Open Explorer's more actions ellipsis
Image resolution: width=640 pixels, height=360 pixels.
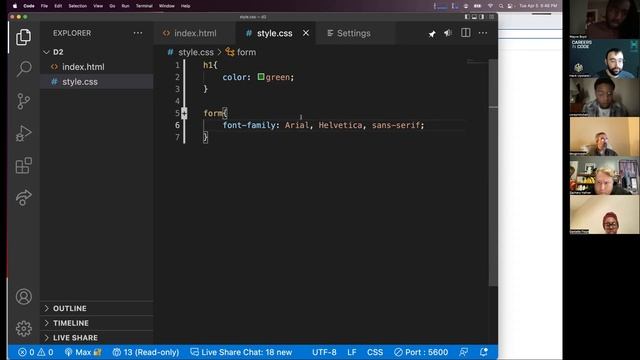tap(138, 33)
